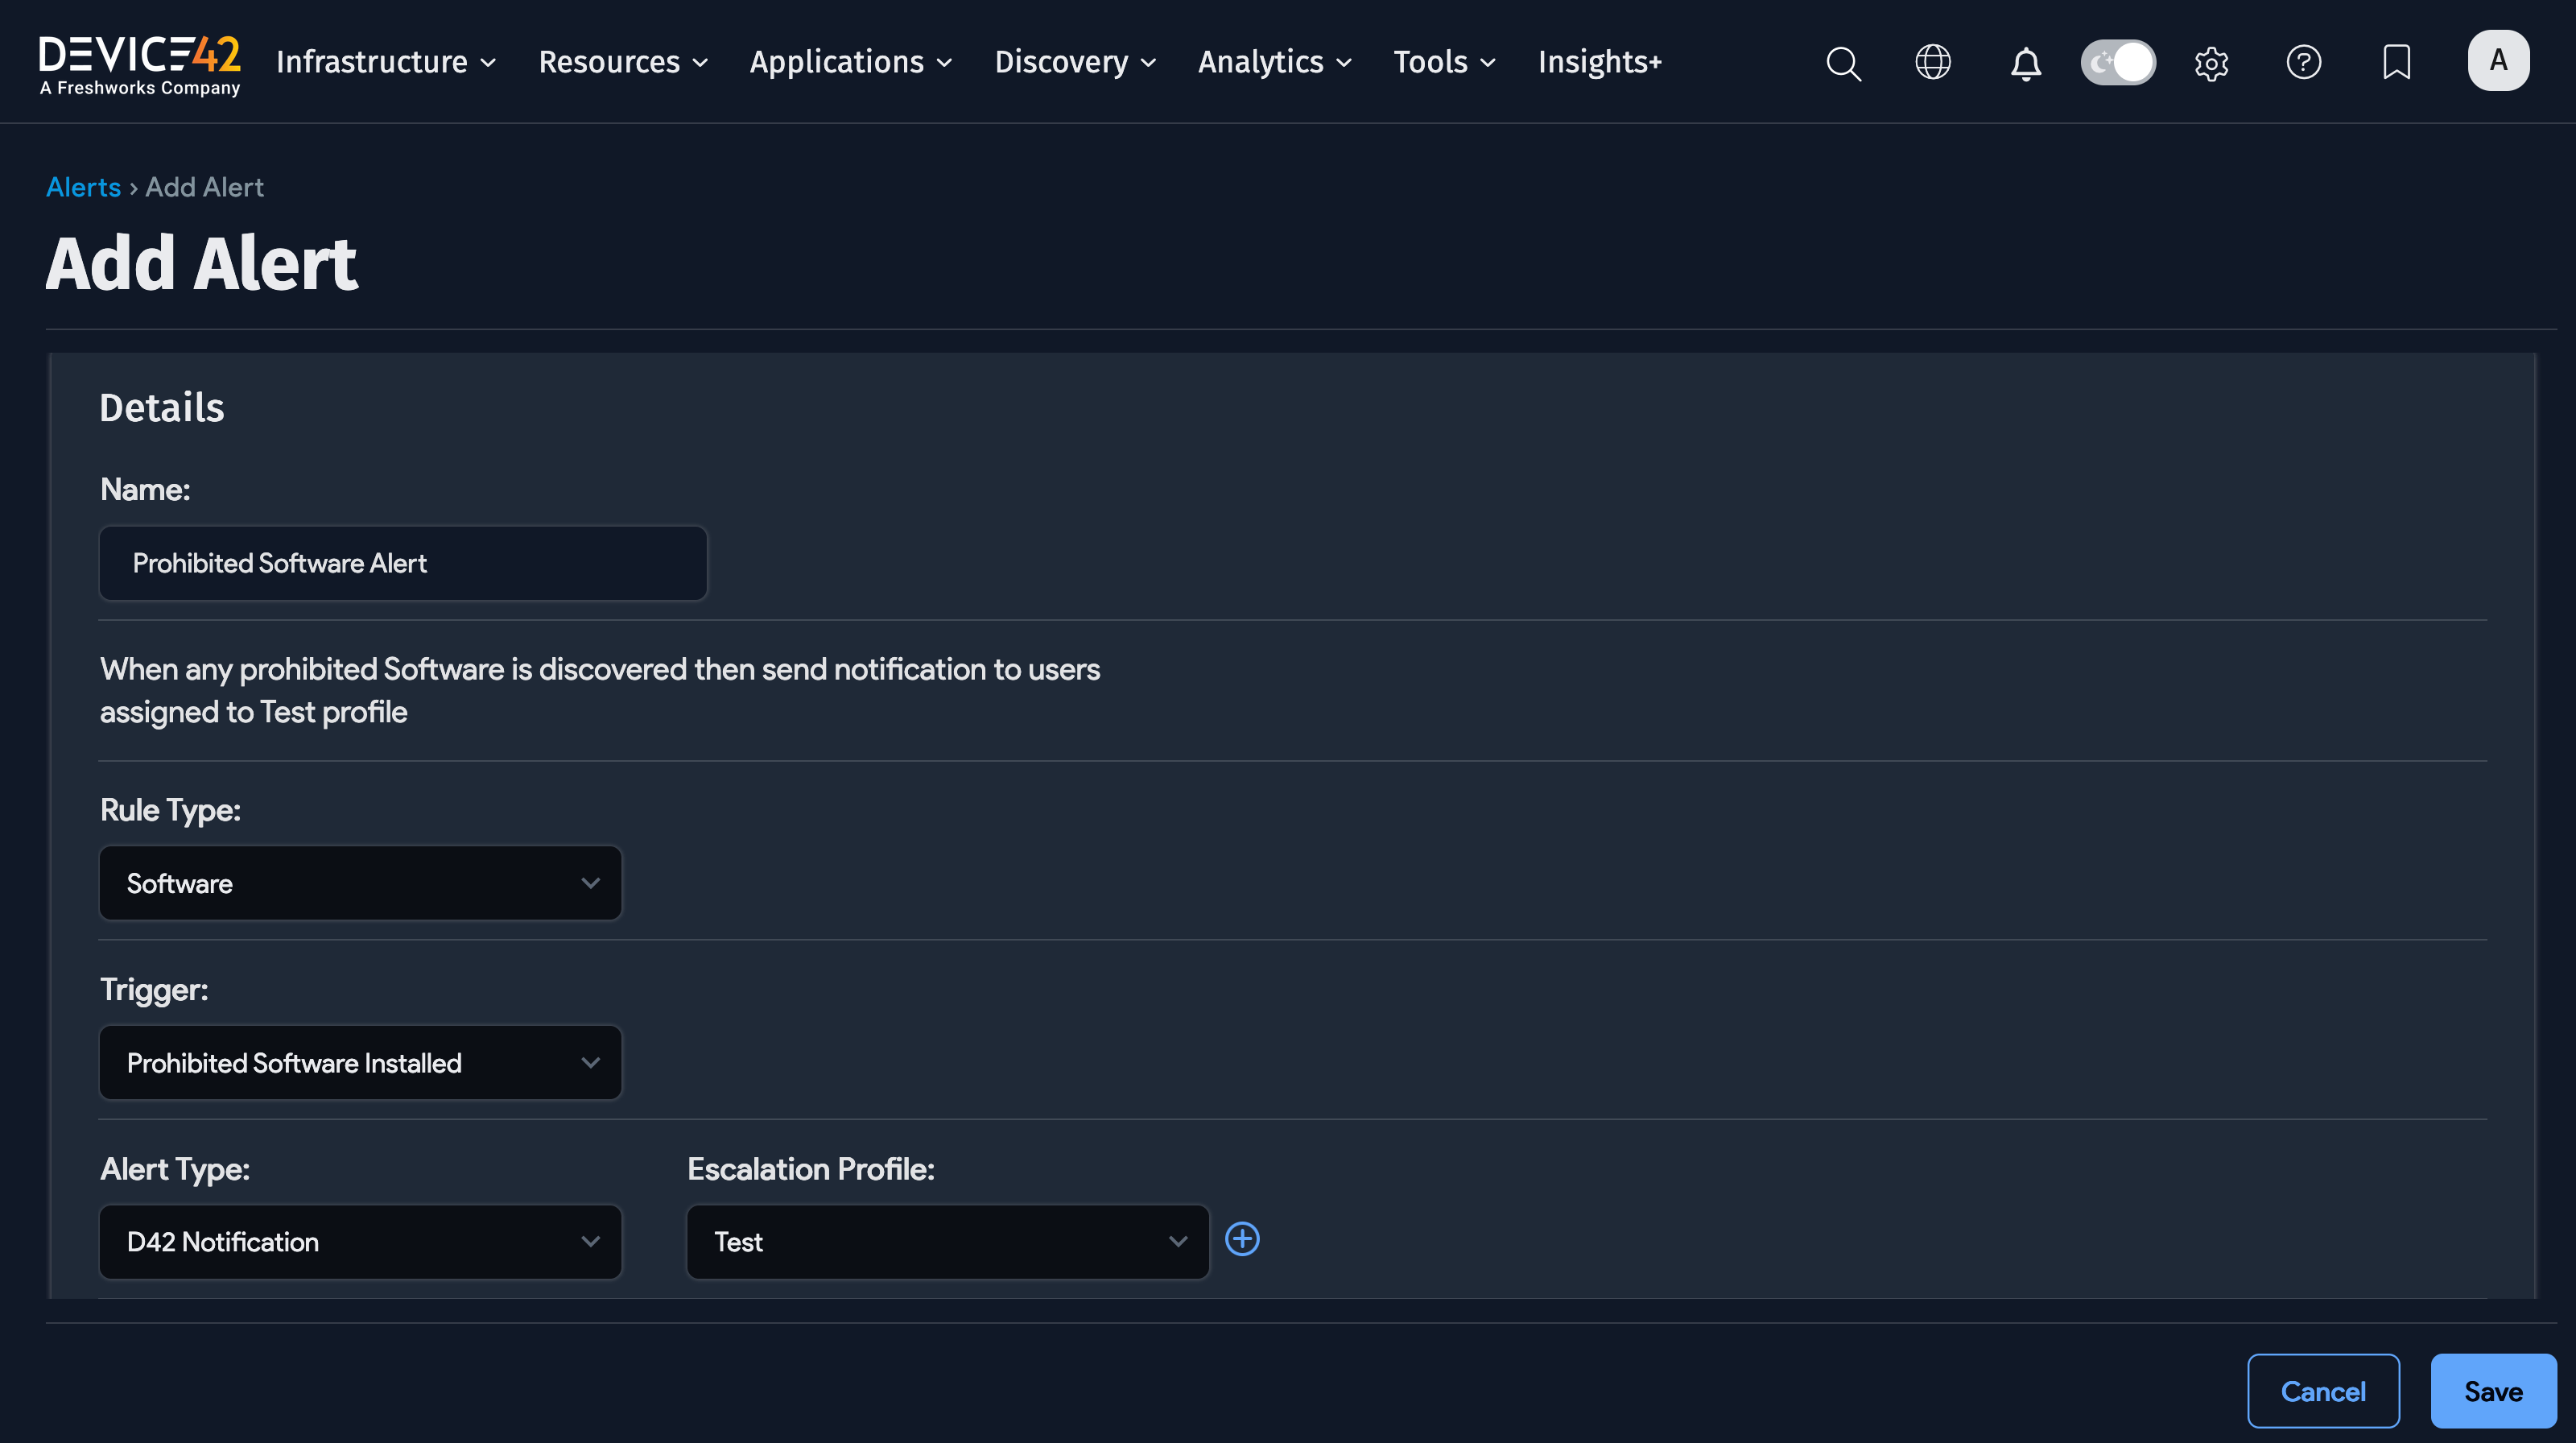This screenshot has width=2576, height=1443.
Task: Click the help question mark icon
Action: [x=2303, y=62]
